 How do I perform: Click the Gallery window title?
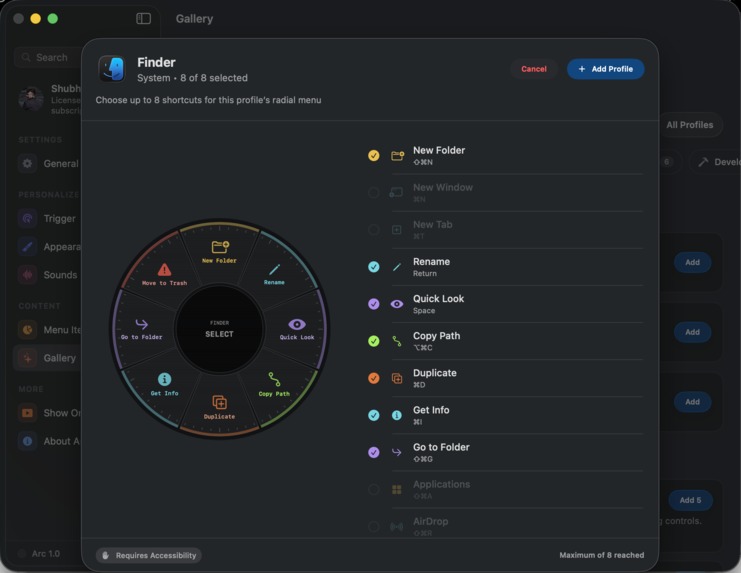tap(194, 19)
